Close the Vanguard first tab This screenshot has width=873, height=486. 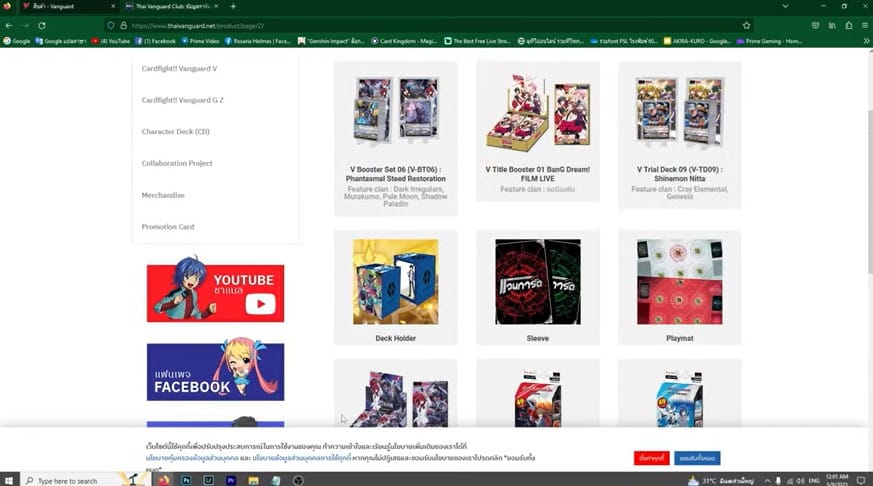pos(113,6)
